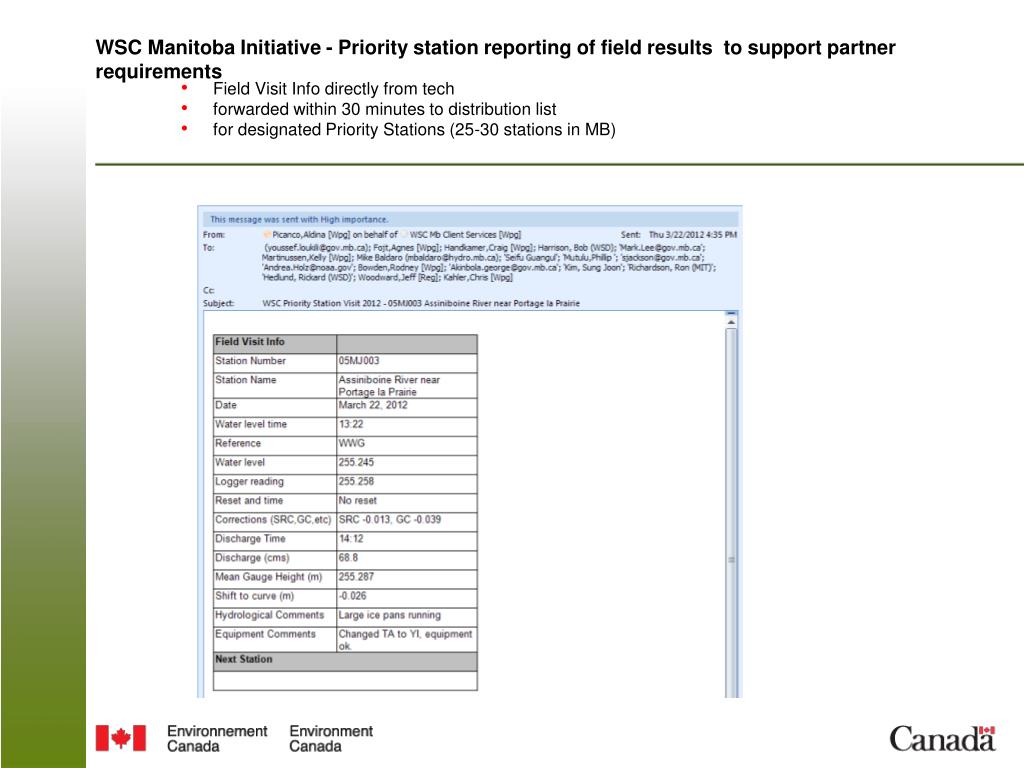This screenshot has width=1024, height=768.
Task: Click the WSC Mb Client Services sender
Action: tap(465, 234)
